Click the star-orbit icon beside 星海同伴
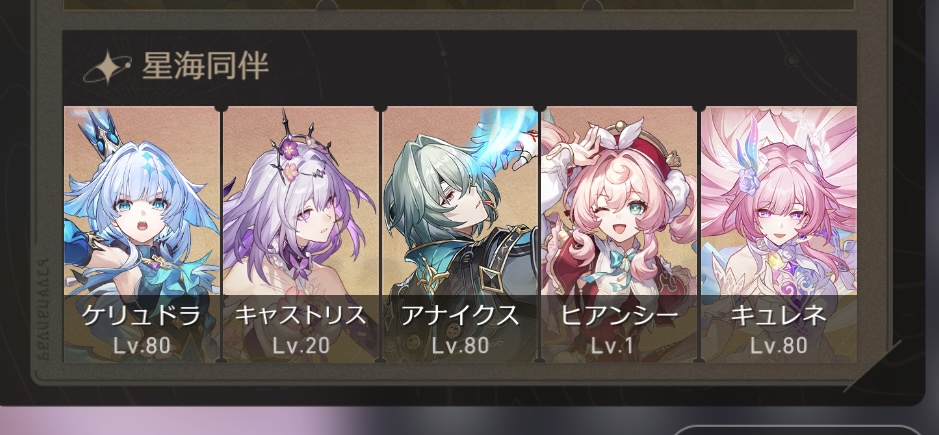The width and height of the screenshot is (939, 435). (x=108, y=68)
